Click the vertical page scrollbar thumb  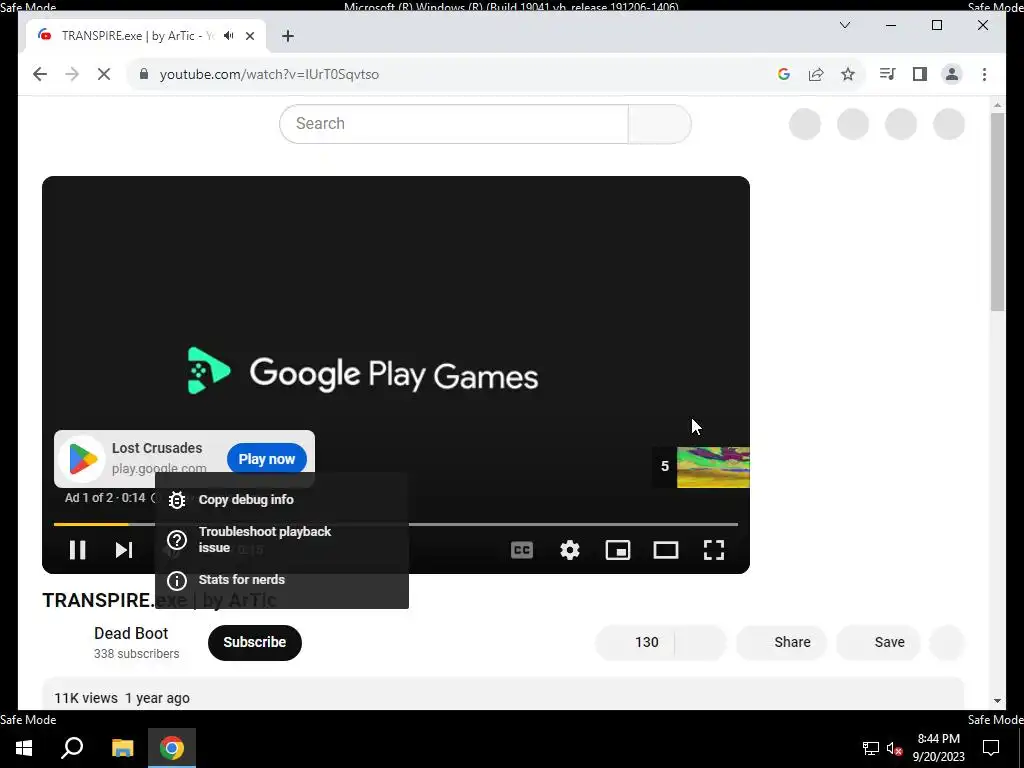(x=997, y=212)
